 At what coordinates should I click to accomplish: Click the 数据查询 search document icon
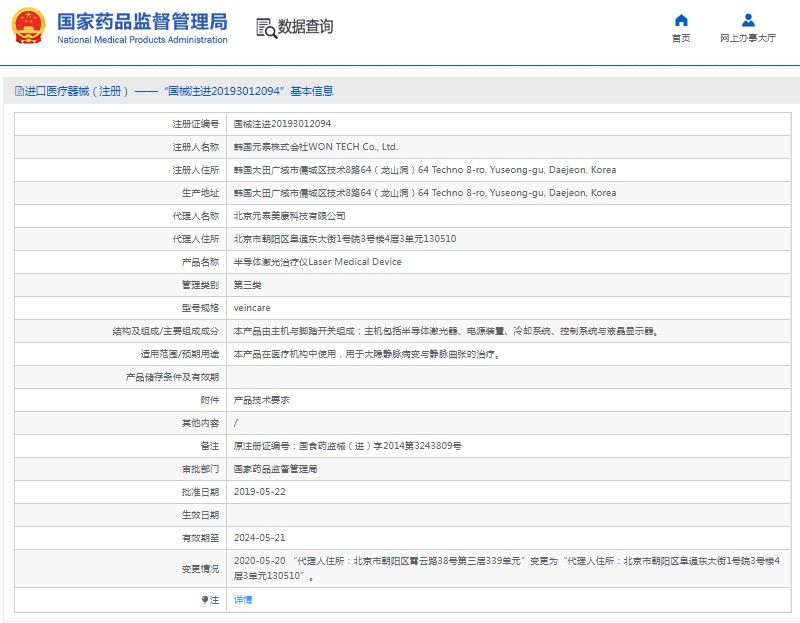click(x=266, y=28)
